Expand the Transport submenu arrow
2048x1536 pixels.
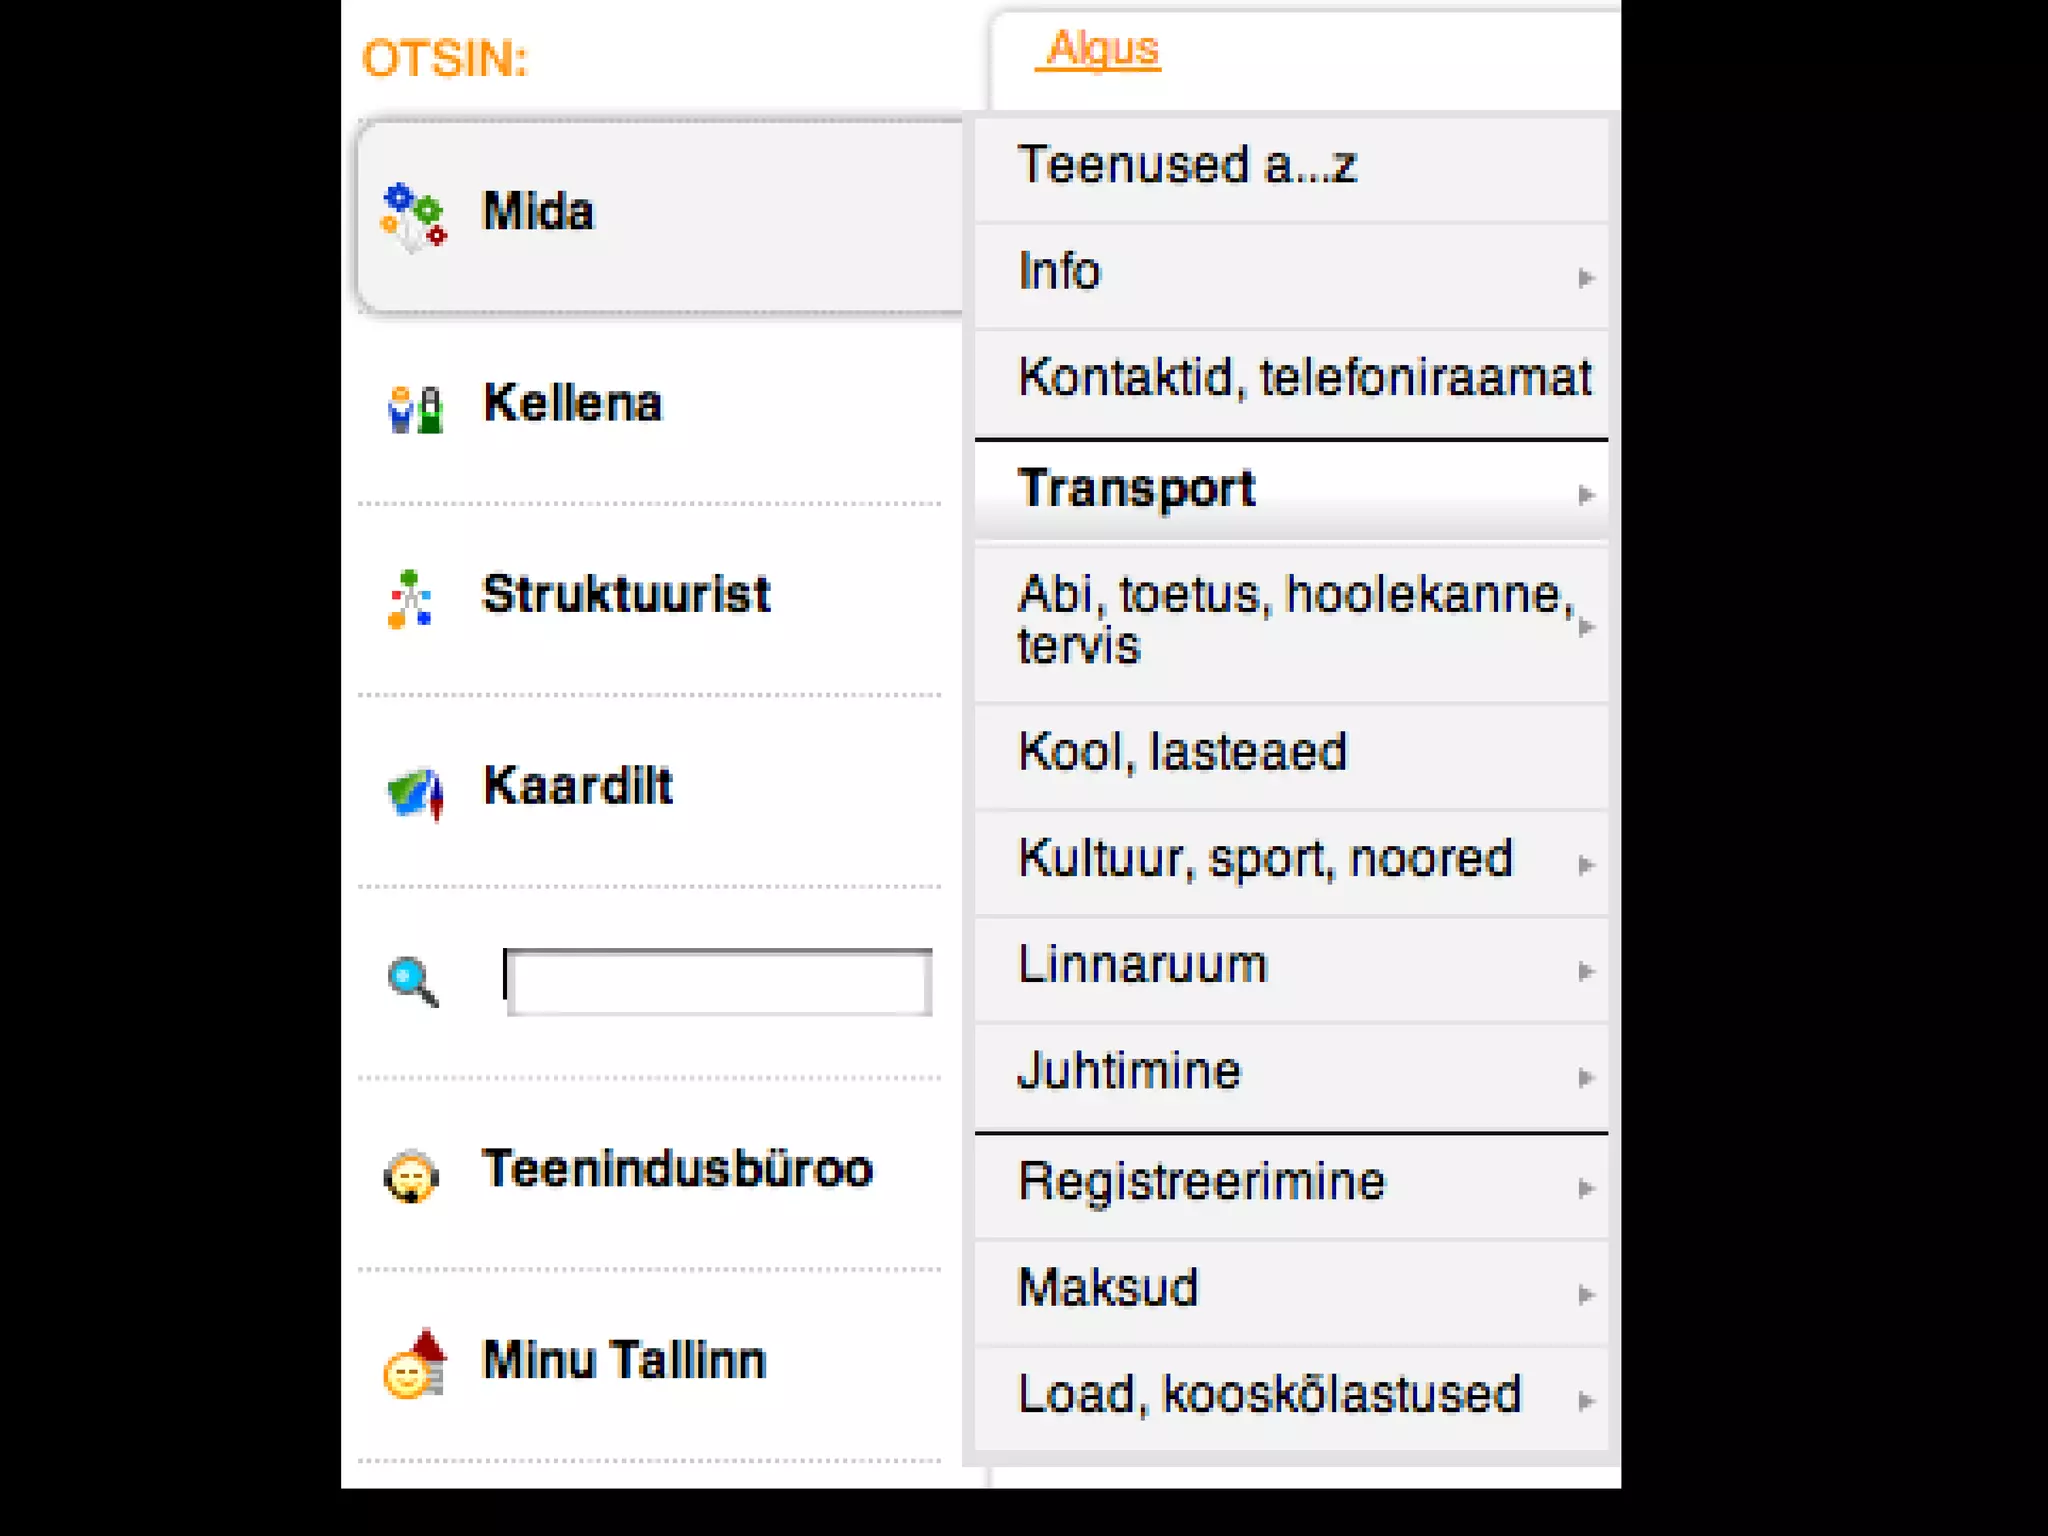click(1585, 494)
